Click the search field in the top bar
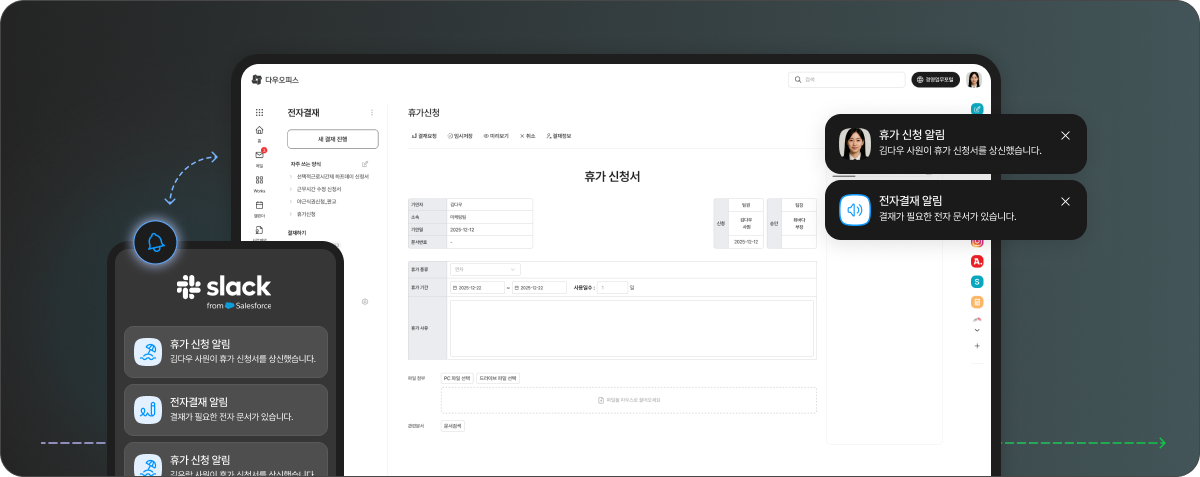Viewport: 1200px width, 477px height. (846, 80)
